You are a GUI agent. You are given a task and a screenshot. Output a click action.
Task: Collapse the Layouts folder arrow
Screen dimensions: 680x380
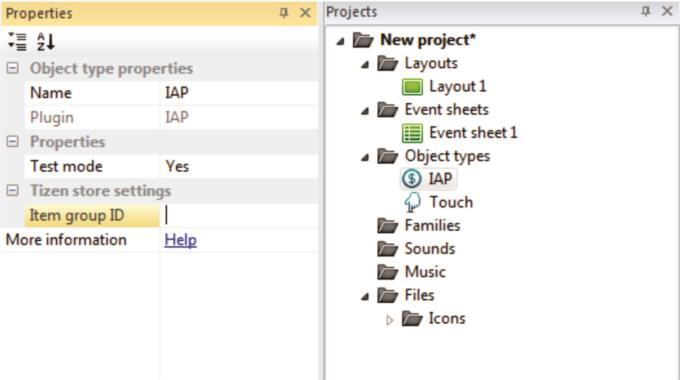click(x=365, y=65)
